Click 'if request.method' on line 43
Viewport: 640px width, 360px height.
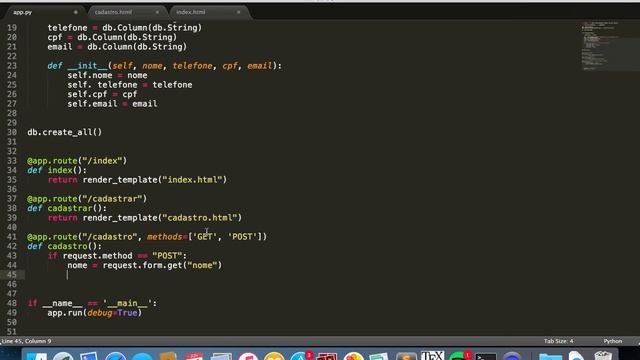coord(90,256)
